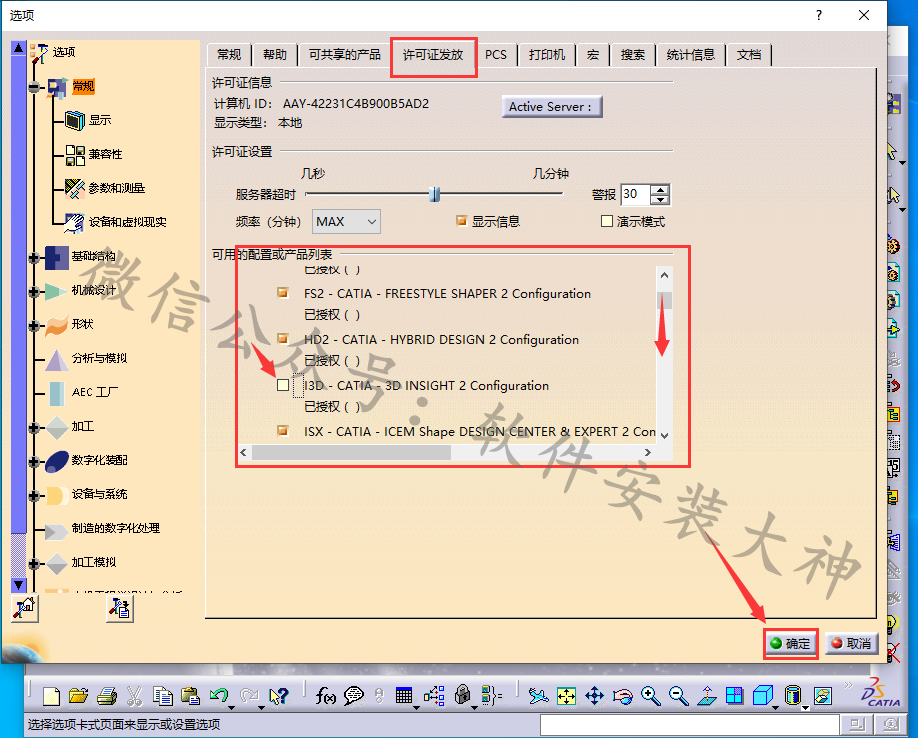Image resolution: width=918 pixels, height=738 pixels.
Task: Select 兼容性 in the options tree
Action: tap(106, 154)
